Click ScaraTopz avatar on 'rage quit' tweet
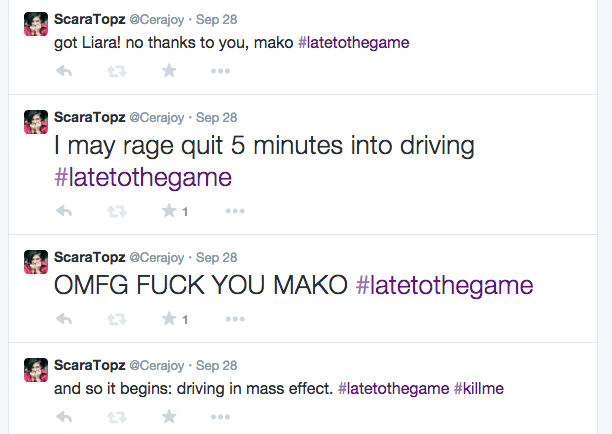The width and height of the screenshot is (612, 434). (x=36, y=123)
